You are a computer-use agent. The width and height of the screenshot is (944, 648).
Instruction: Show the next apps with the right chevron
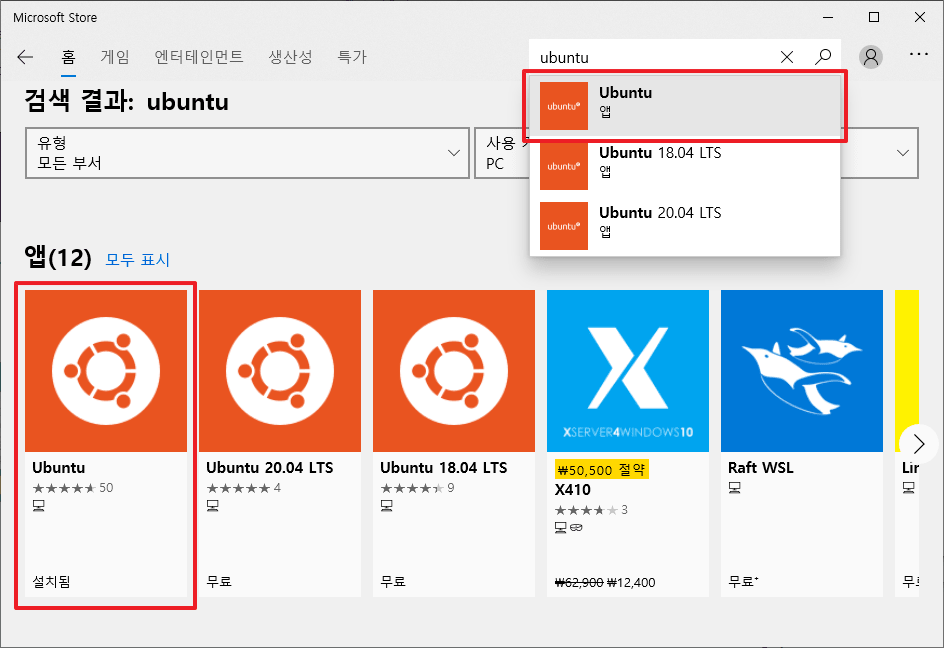918,444
